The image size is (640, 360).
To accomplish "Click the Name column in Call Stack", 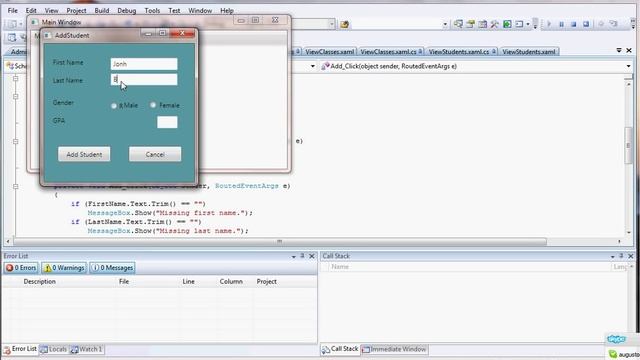I will click(x=340, y=267).
